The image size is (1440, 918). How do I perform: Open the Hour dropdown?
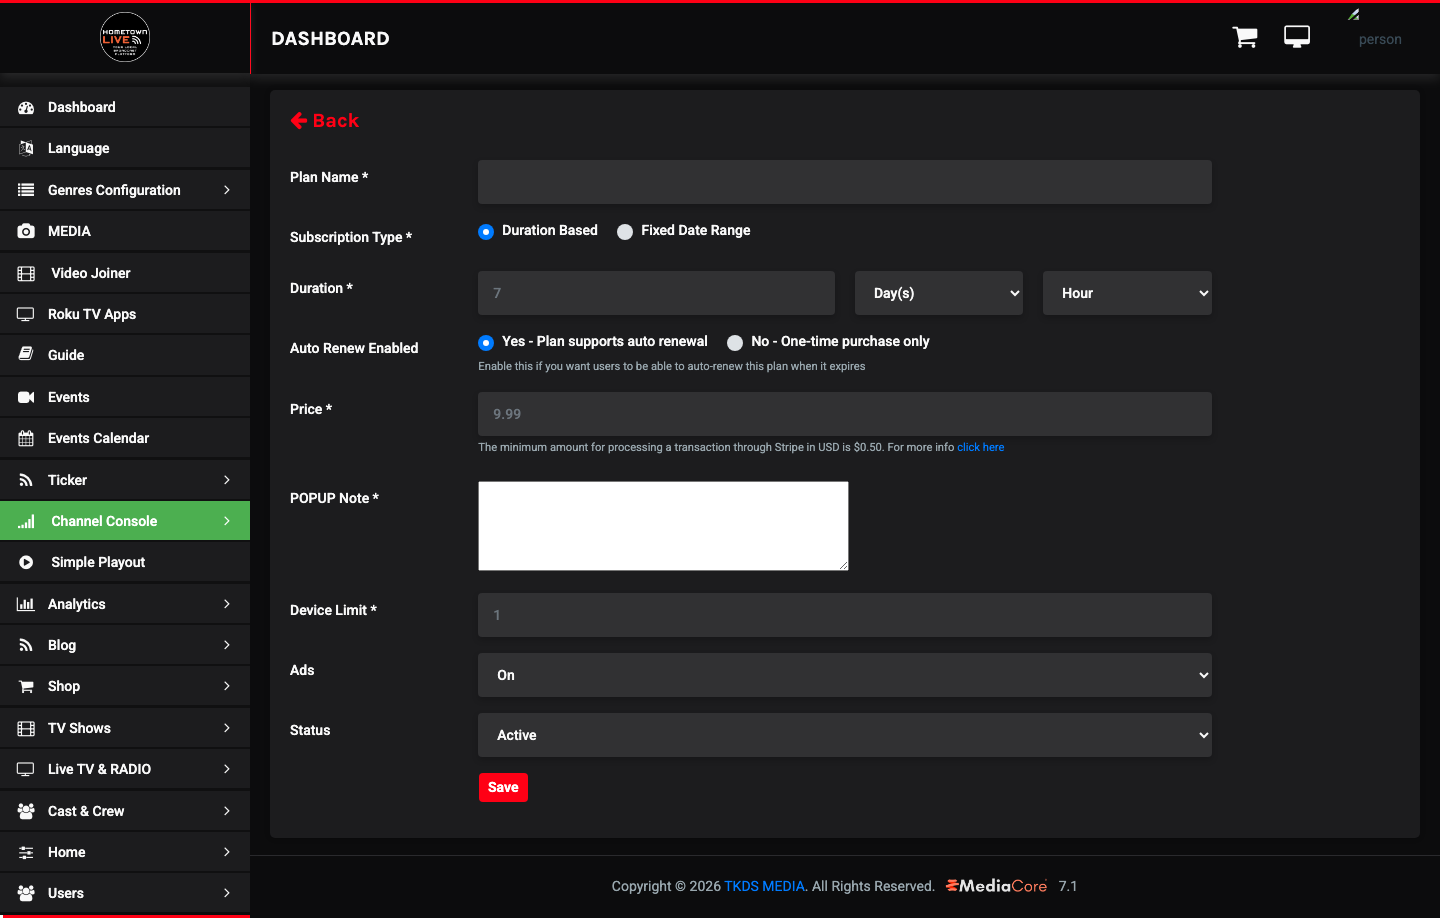1127,293
